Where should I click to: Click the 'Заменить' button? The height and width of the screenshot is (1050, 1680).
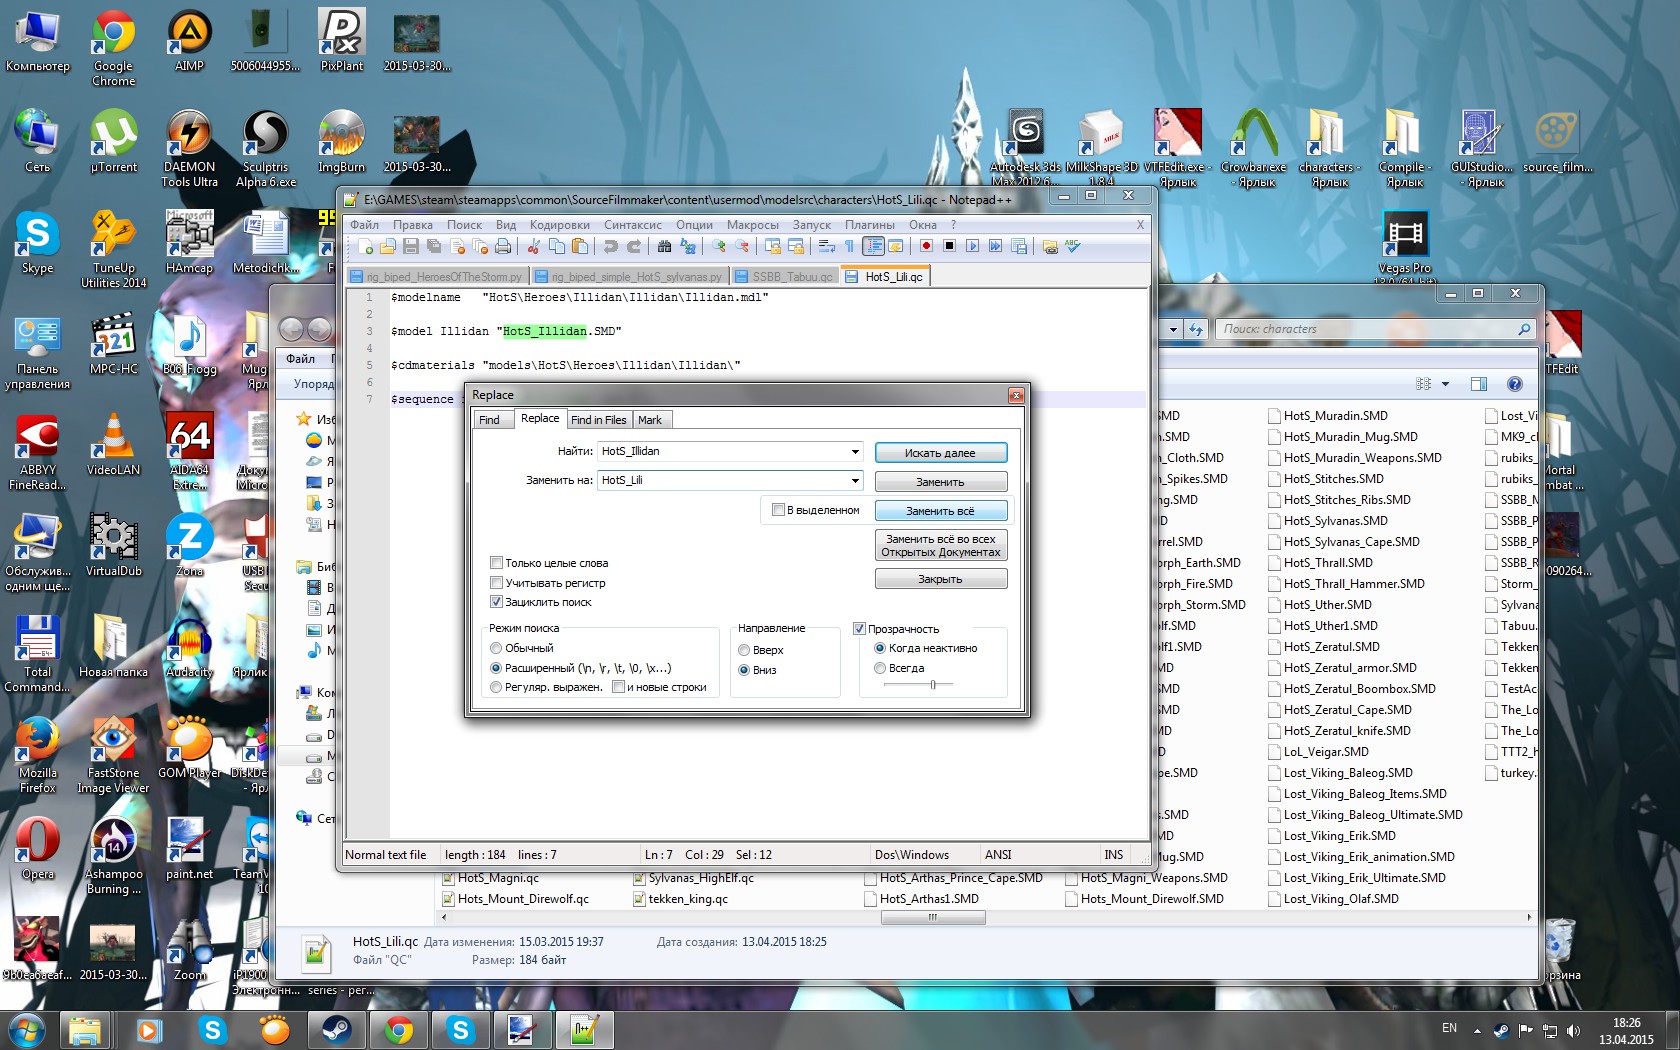[940, 482]
